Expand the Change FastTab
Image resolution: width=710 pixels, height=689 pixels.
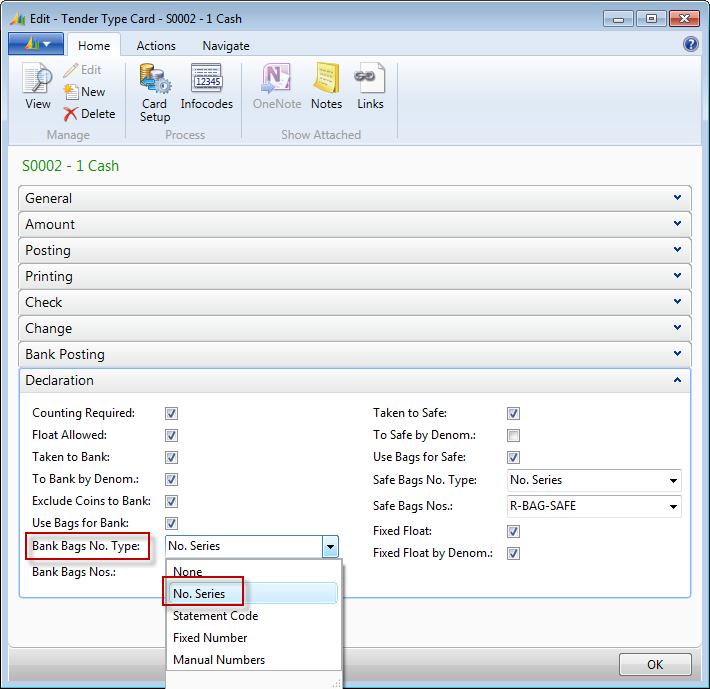(355, 329)
